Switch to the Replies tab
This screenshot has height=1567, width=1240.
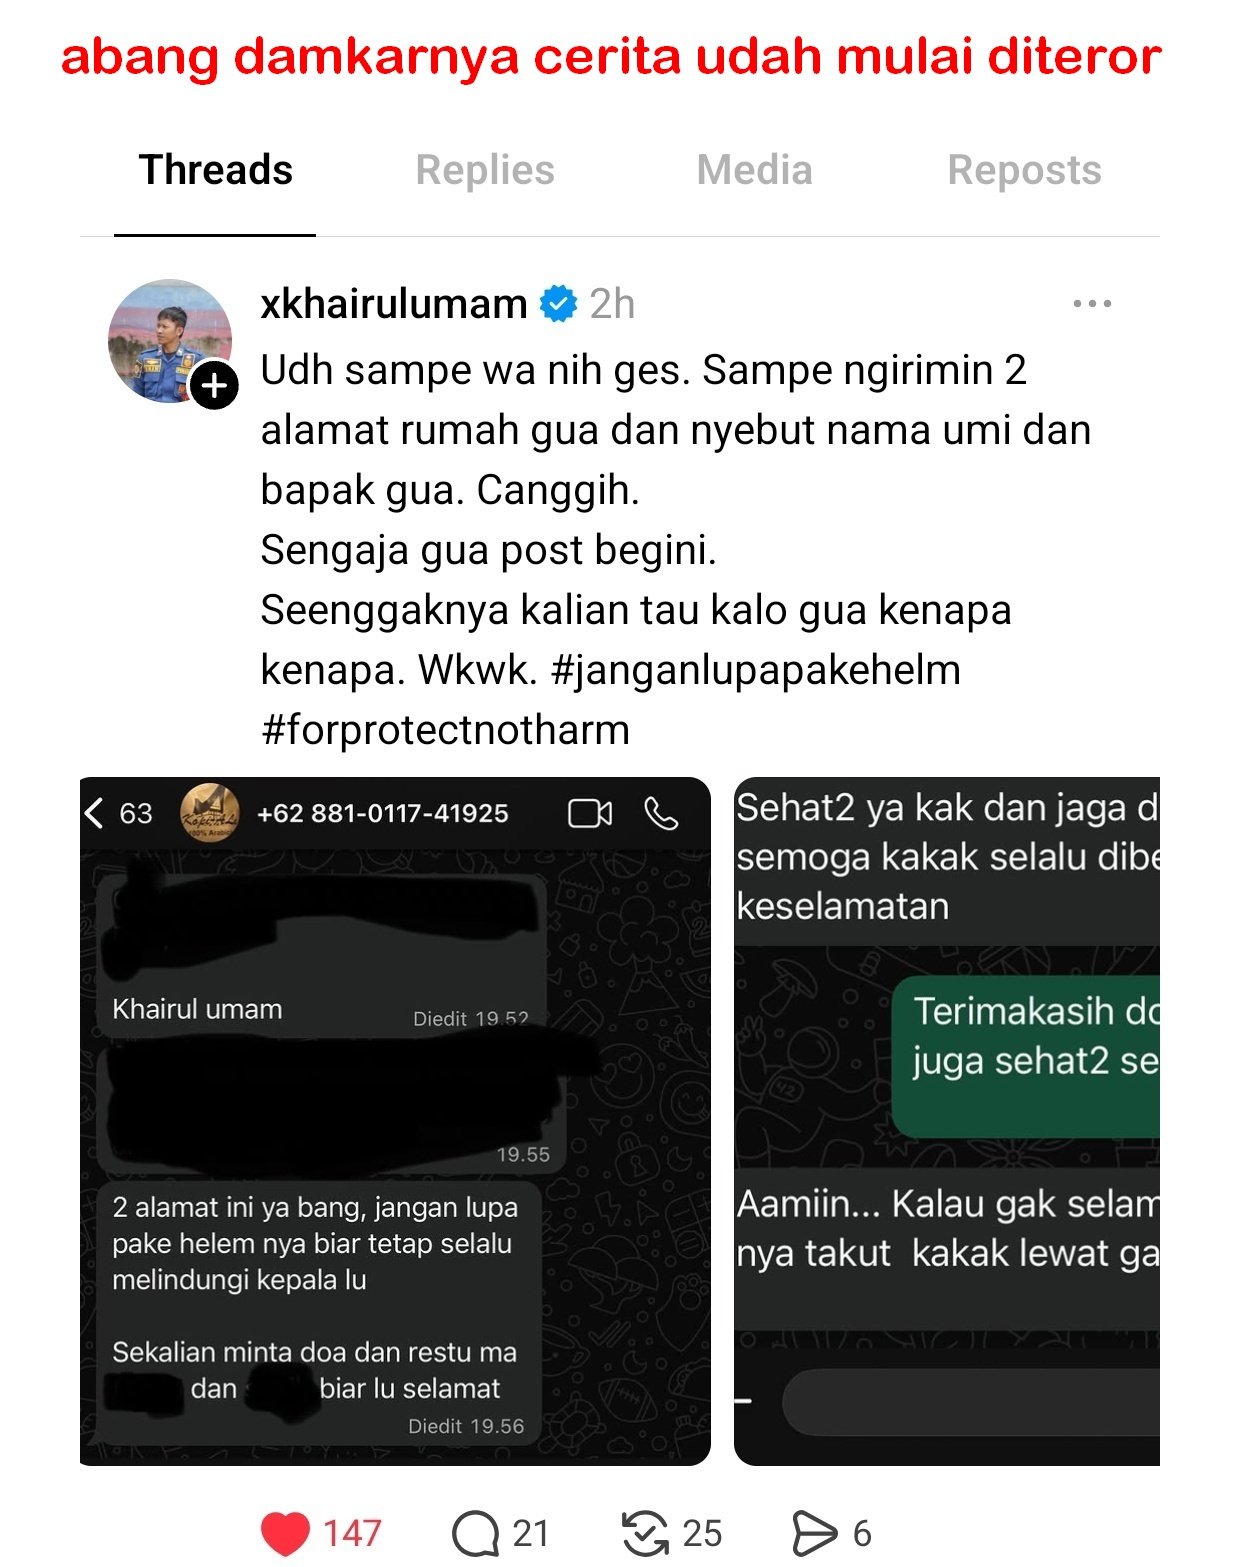[485, 170]
